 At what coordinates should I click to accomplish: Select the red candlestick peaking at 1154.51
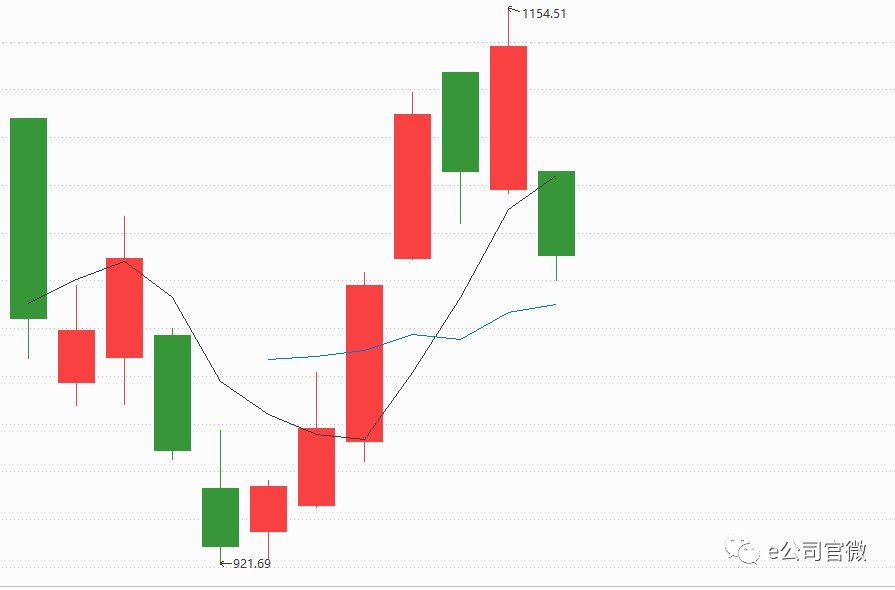pos(508,118)
